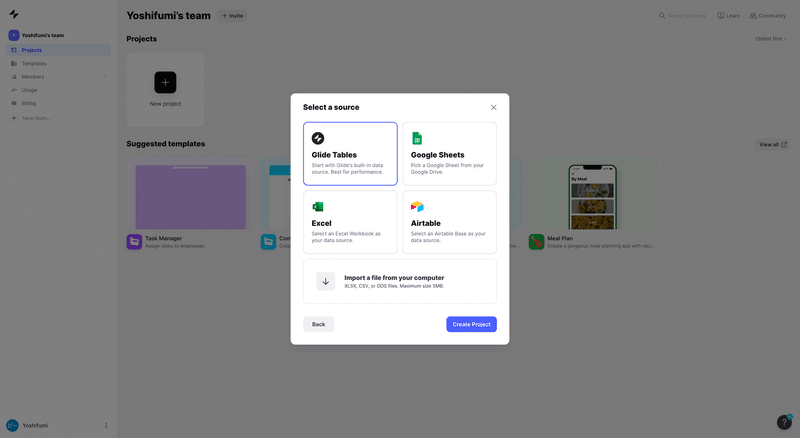Click New team in the sidebar
800x438 pixels.
(36, 118)
